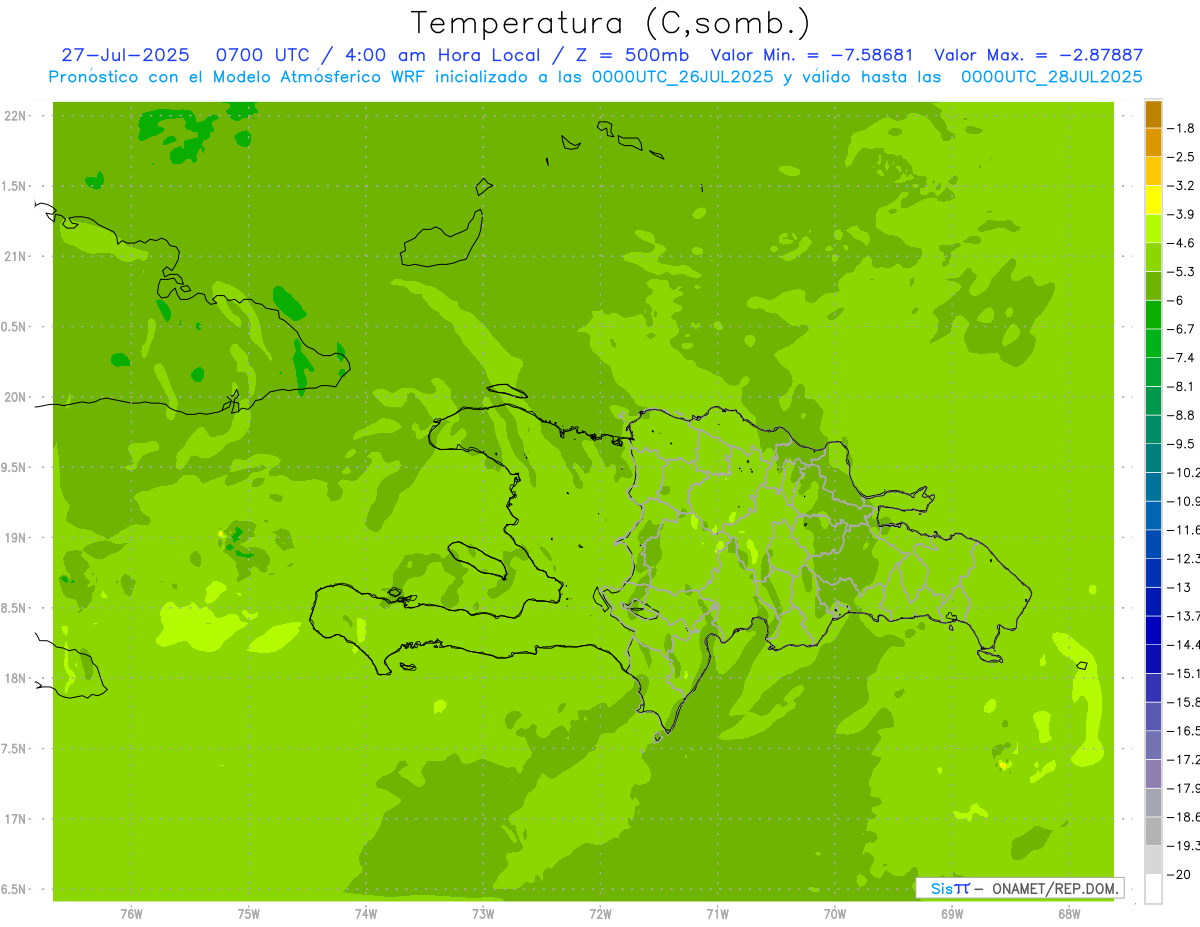Pick brown swatch above -1.8 label
Image resolution: width=1200 pixels, height=927 pixels.
[x=1153, y=114]
